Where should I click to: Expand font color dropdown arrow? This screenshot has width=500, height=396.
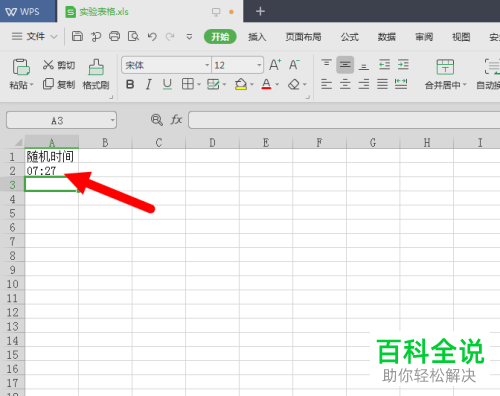coord(277,84)
